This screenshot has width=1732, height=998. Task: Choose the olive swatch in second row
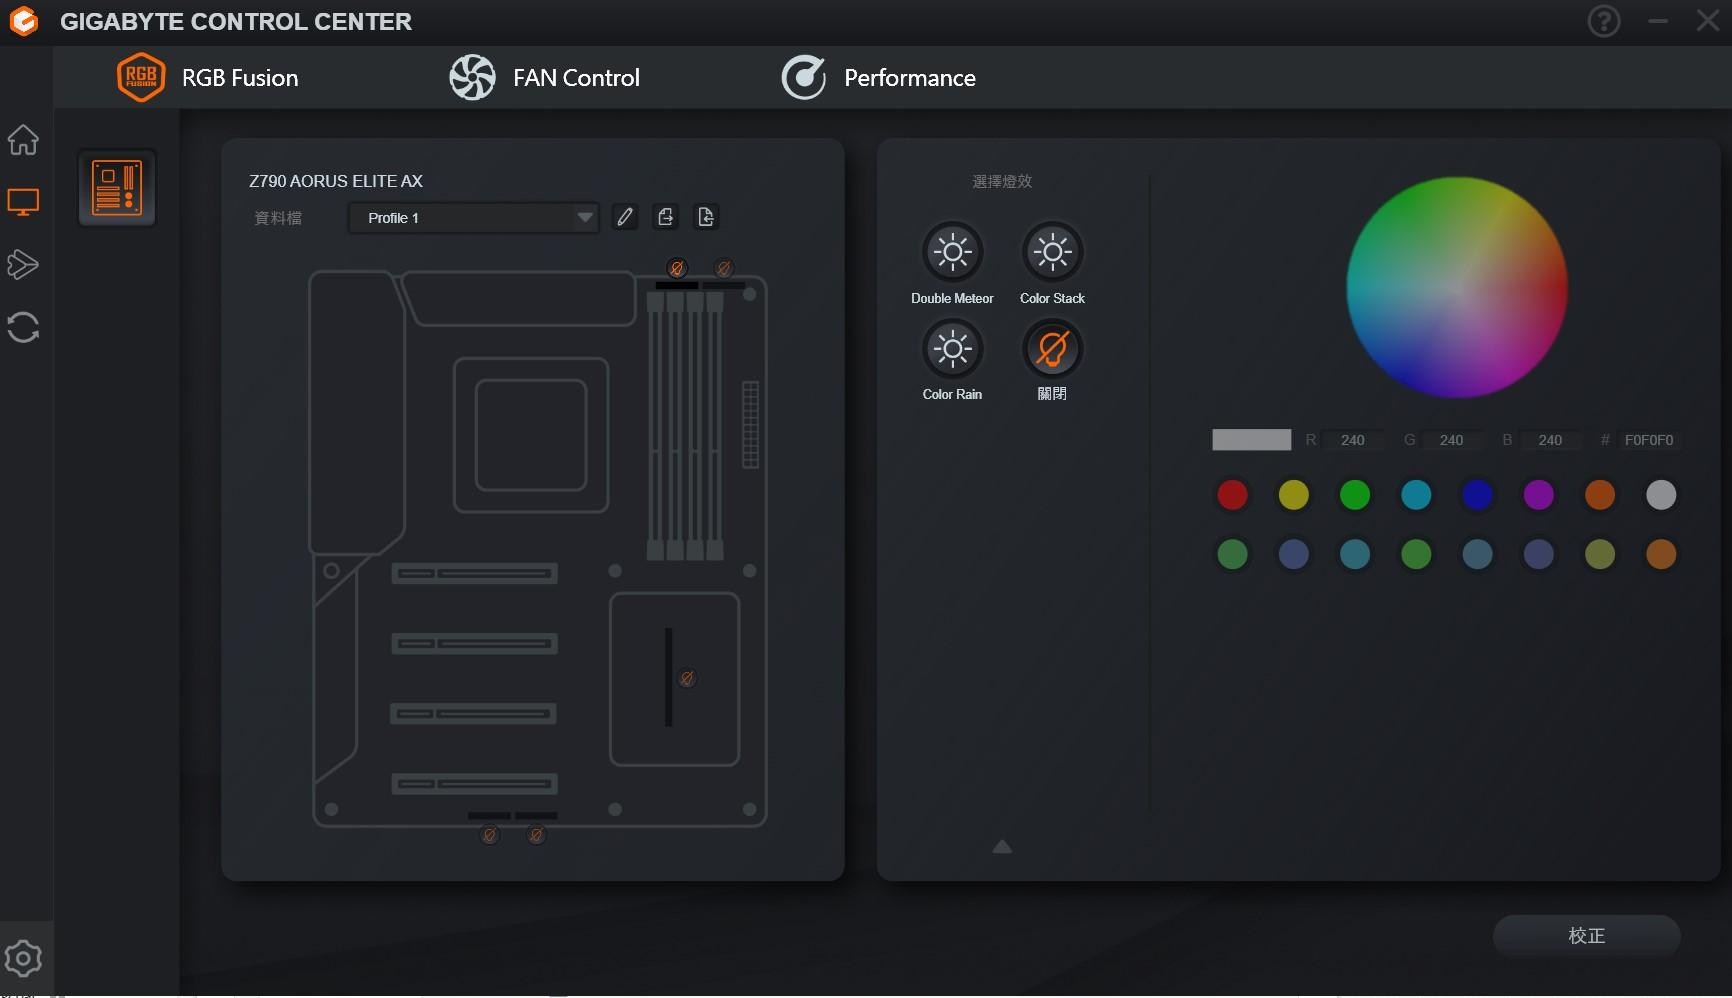1600,554
